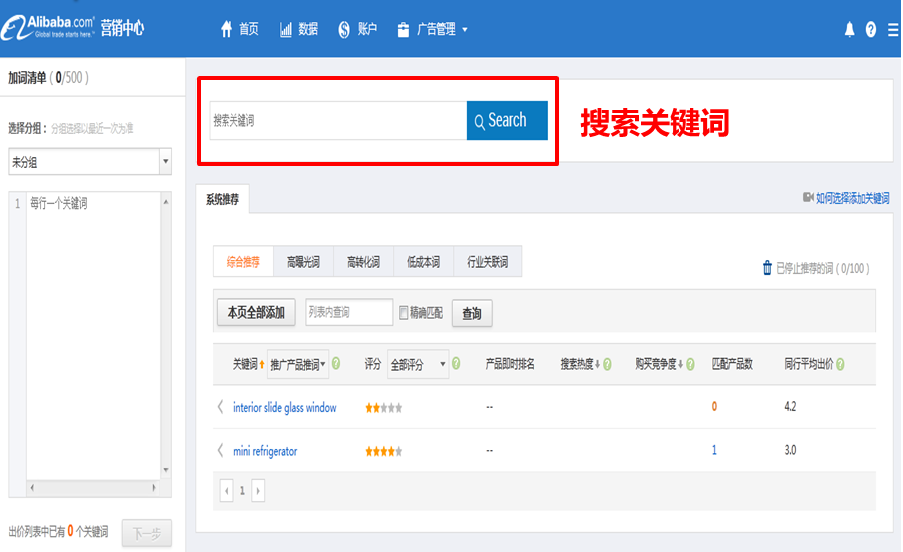Switch to the 低成本词 tab
Image resolution: width=903 pixels, height=552 pixels.
tap(423, 262)
